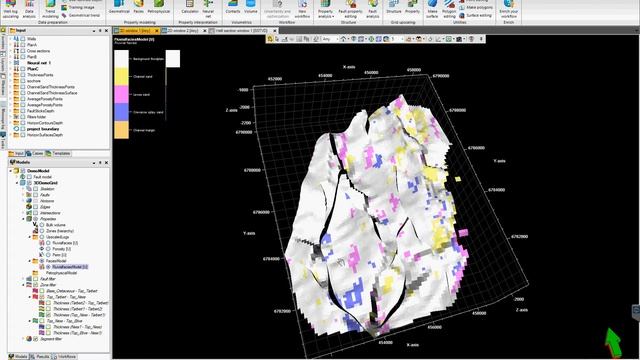Open the Contacts tool
Image resolution: width=640 pixels, height=360 pixels.
233,7
